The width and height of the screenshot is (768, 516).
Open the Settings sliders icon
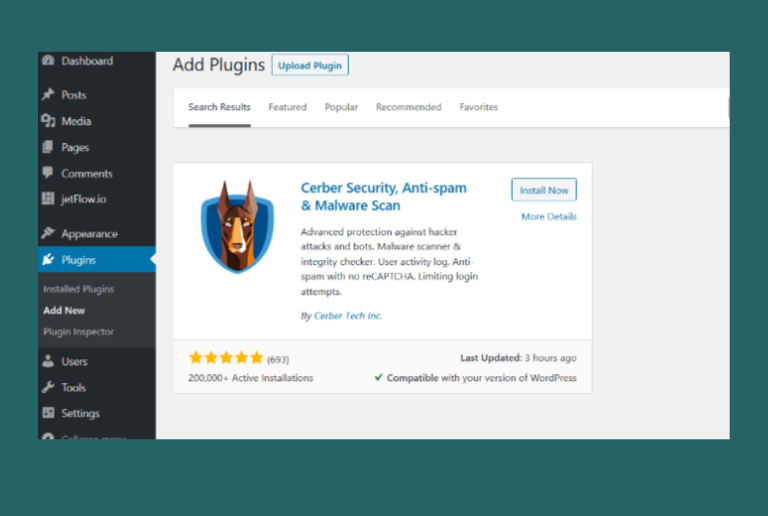click(x=48, y=413)
